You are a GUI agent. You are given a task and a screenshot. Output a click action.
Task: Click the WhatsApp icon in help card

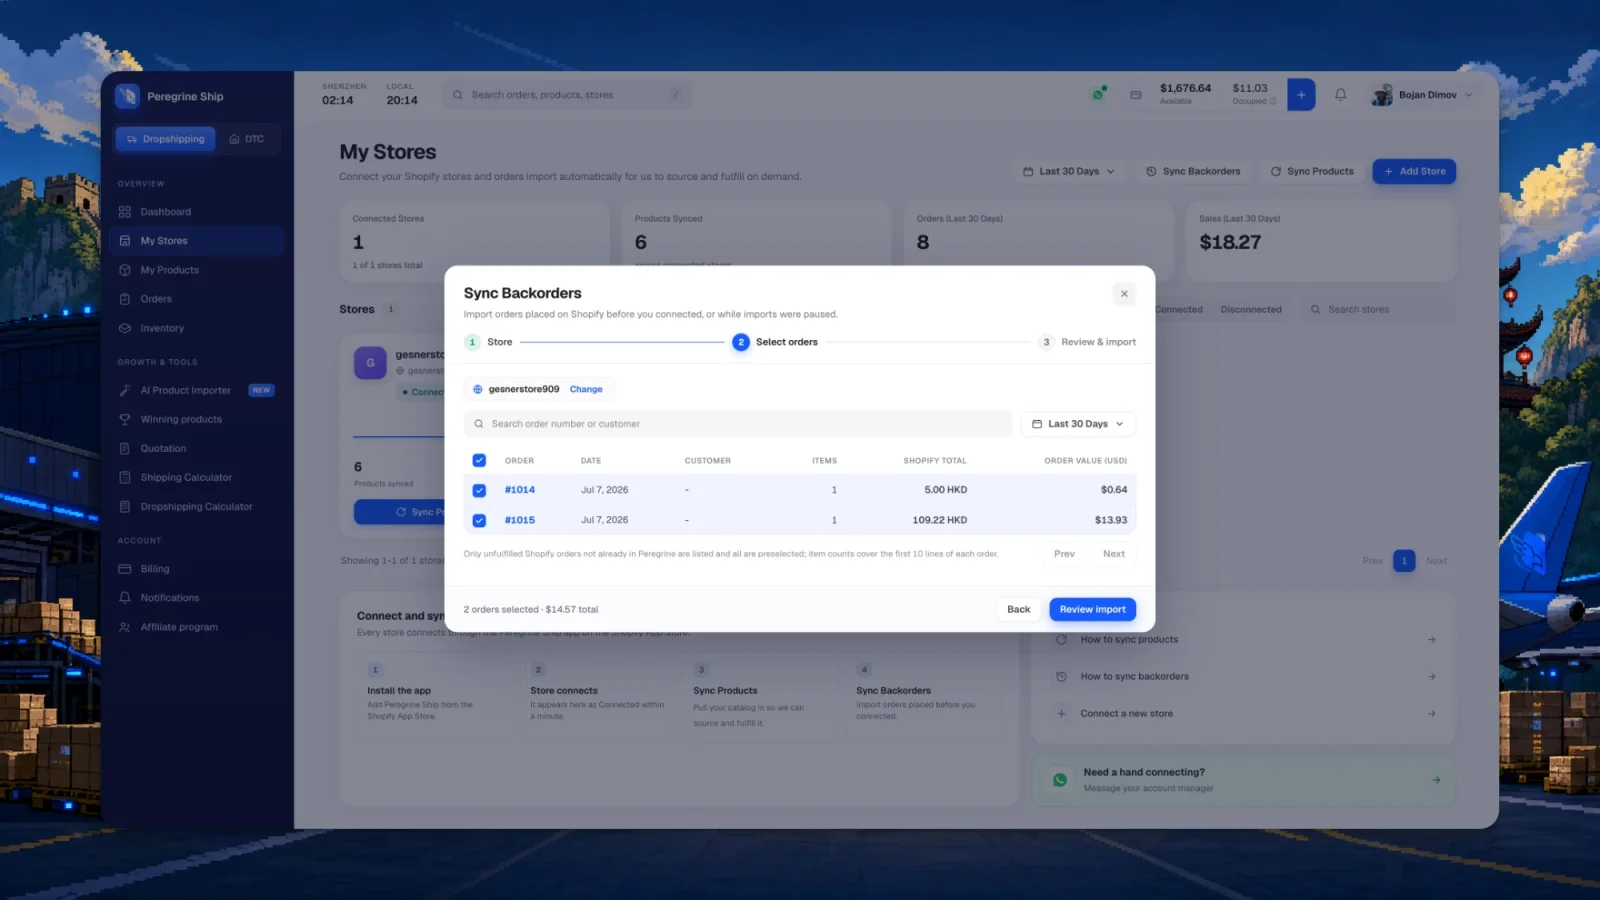(x=1060, y=780)
